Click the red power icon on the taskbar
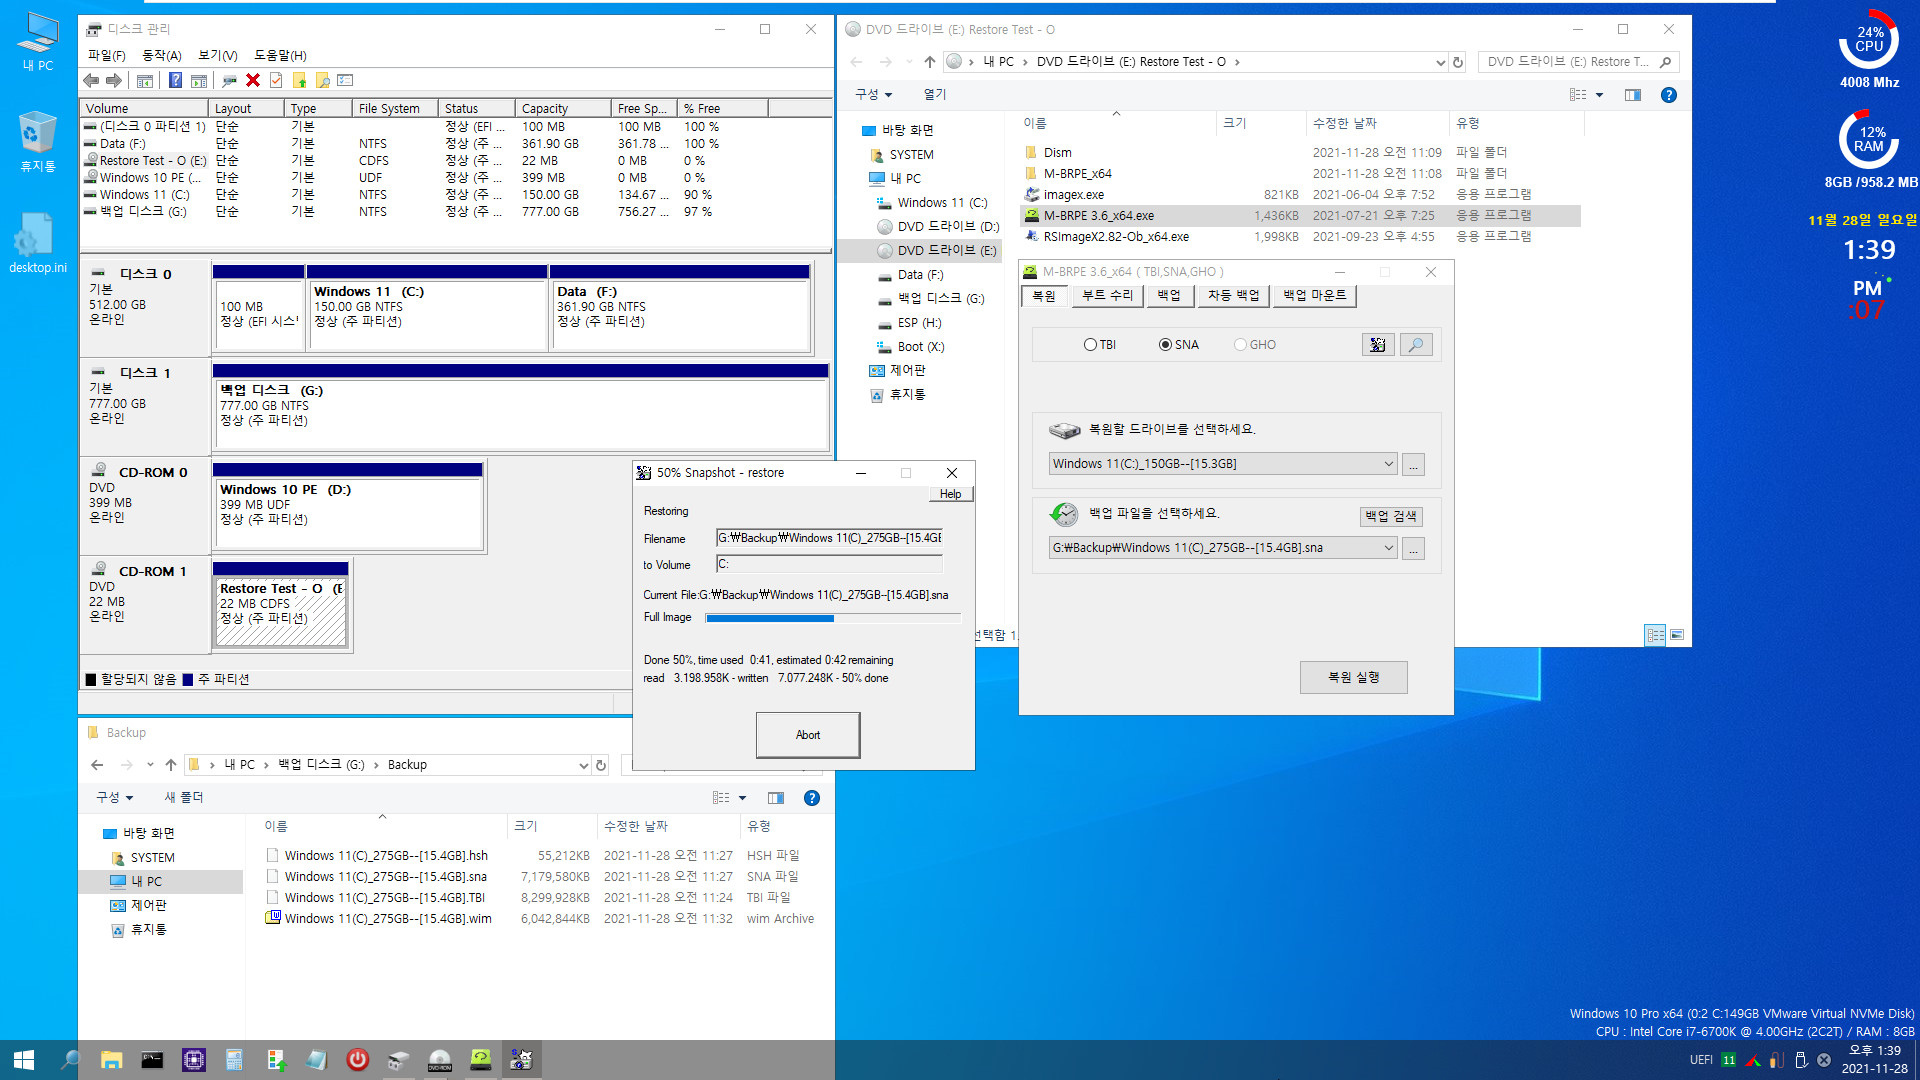The image size is (1920, 1080). click(x=357, y=1060)
